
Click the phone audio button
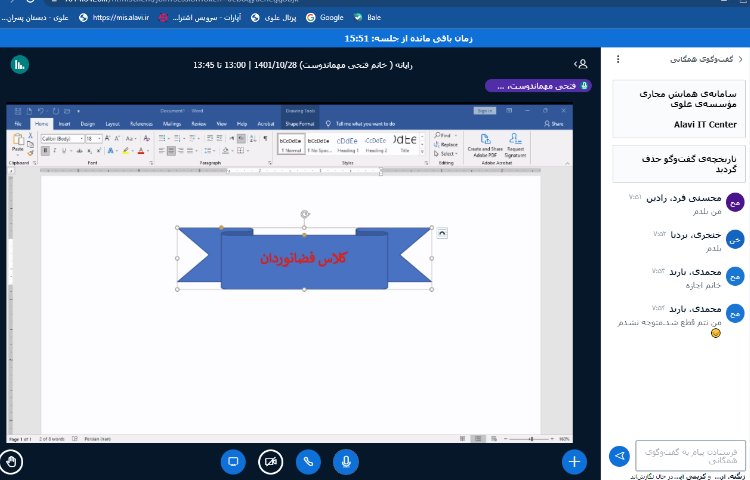coord(308,461)
